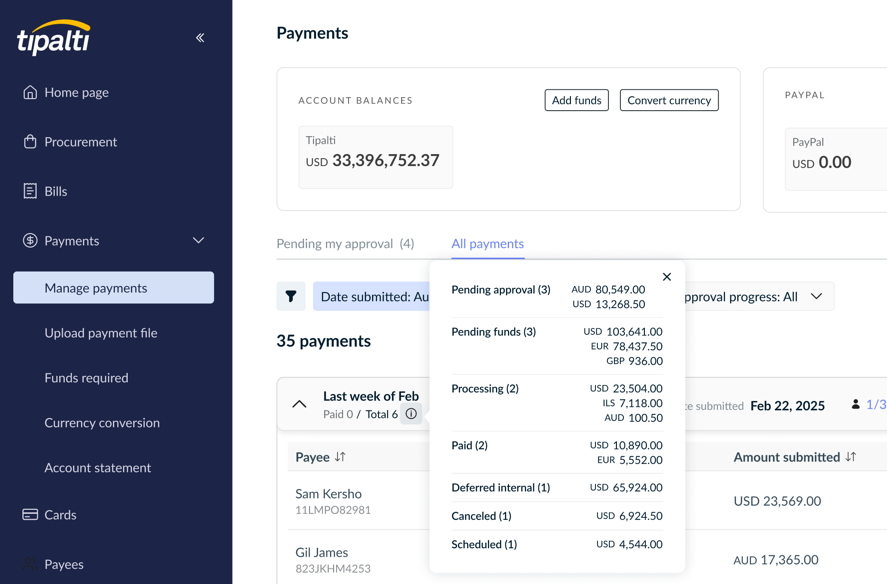Viewport: 887px width, 584px height.
Task: Switch to Pending my approval tab
Action: (346, 244)
